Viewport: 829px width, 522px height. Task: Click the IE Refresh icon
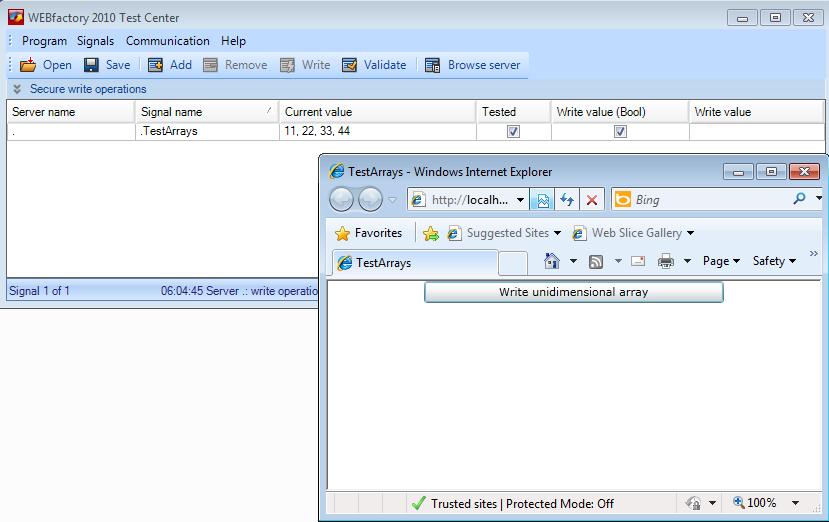coord(567,200)
